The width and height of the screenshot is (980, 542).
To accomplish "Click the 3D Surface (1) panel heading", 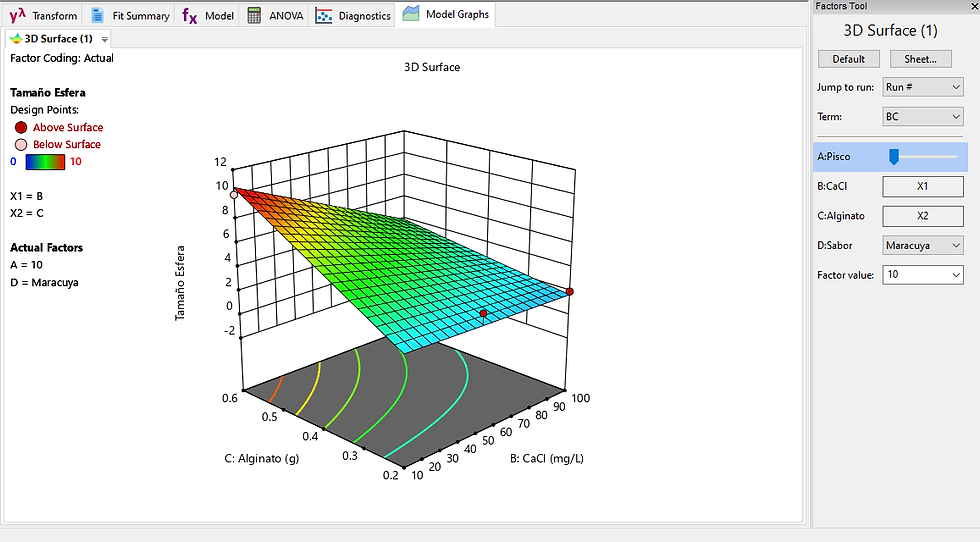I will (x=891, y=31).
